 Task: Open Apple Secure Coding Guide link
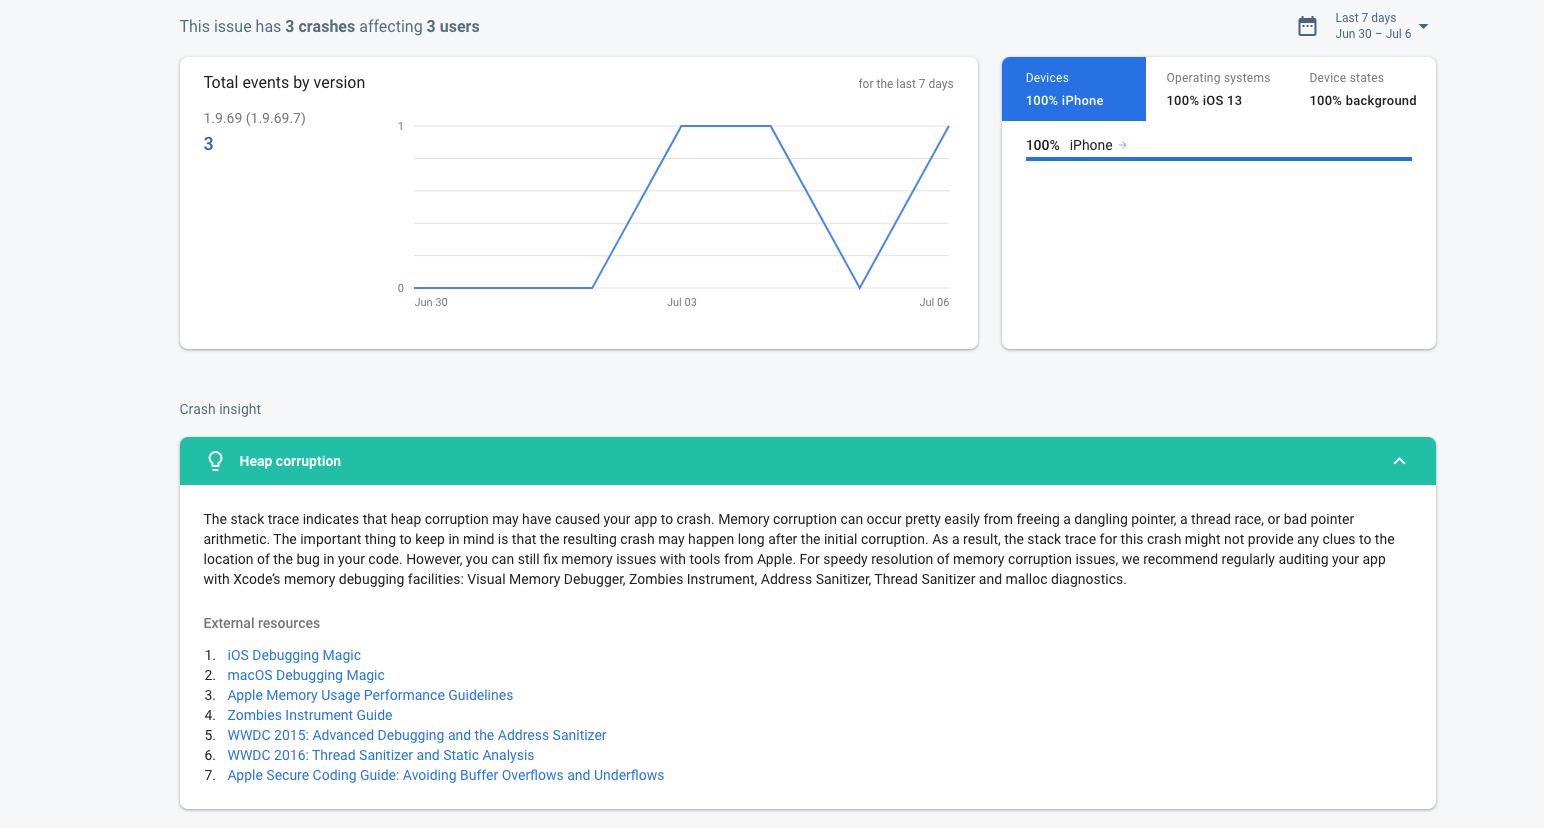446,775
